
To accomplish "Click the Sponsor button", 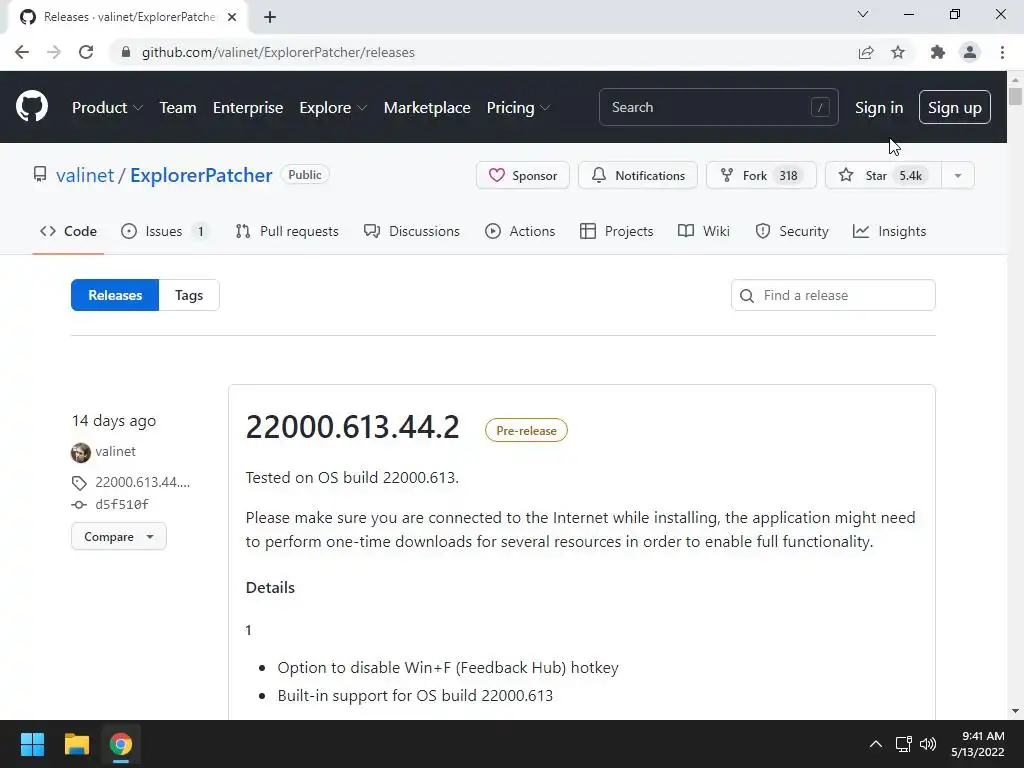I will click(x=522, y=175).
